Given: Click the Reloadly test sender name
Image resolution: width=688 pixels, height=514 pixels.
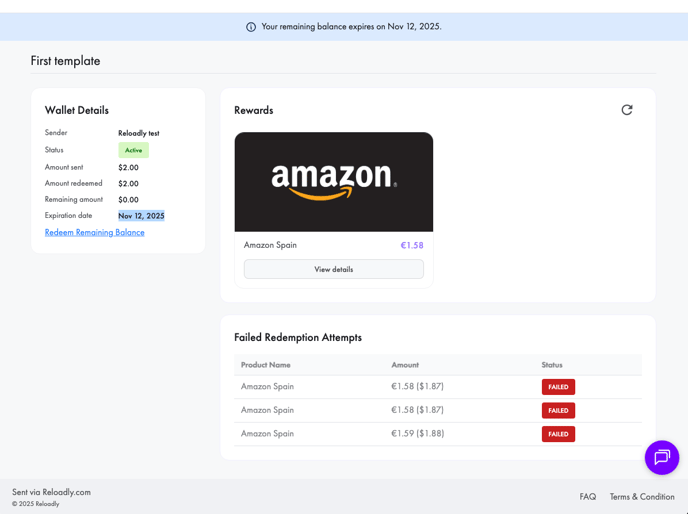Looking at the screenshot, I should [139, 133].
